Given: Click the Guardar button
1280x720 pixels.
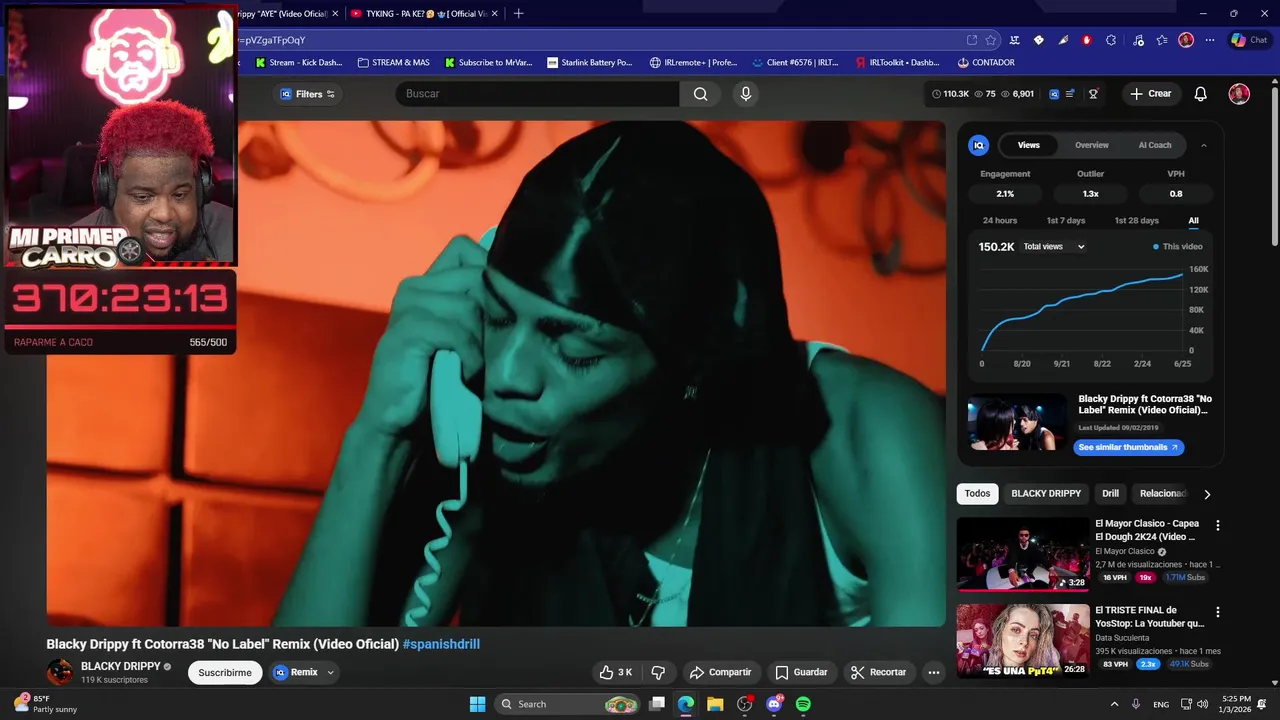Looking at the screenshot, I should click(801, 672).
